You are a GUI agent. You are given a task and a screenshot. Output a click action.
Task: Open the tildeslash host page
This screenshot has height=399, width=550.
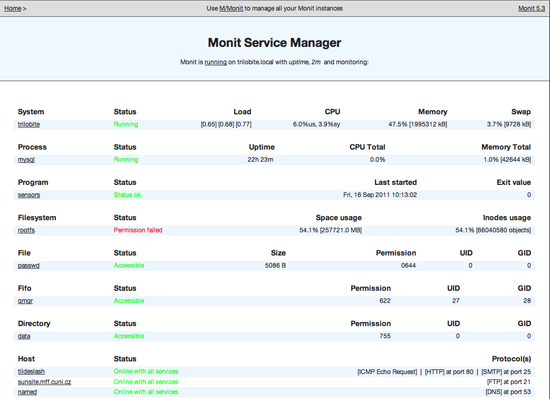pos(31,372)
